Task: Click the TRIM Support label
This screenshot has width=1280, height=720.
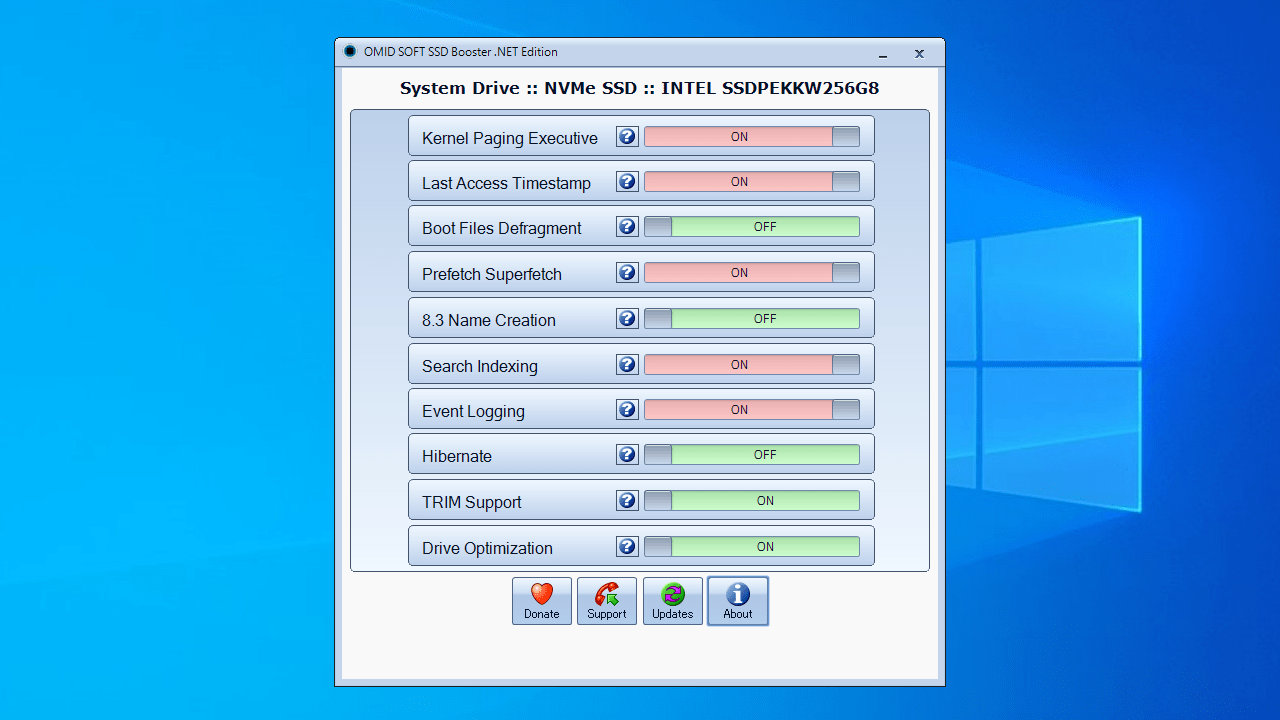Action: pyautogui.click(x=472, y=502)
